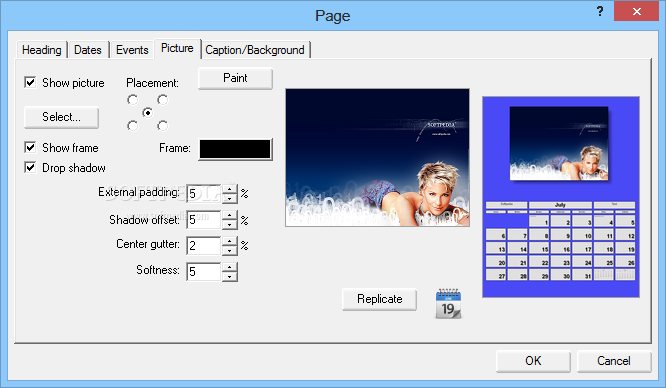The width and height of the screenshot is (666, 388).
Task: Decrease Shadow offset with down arrow
Action: pyautogui.click(x=229, y=224)
